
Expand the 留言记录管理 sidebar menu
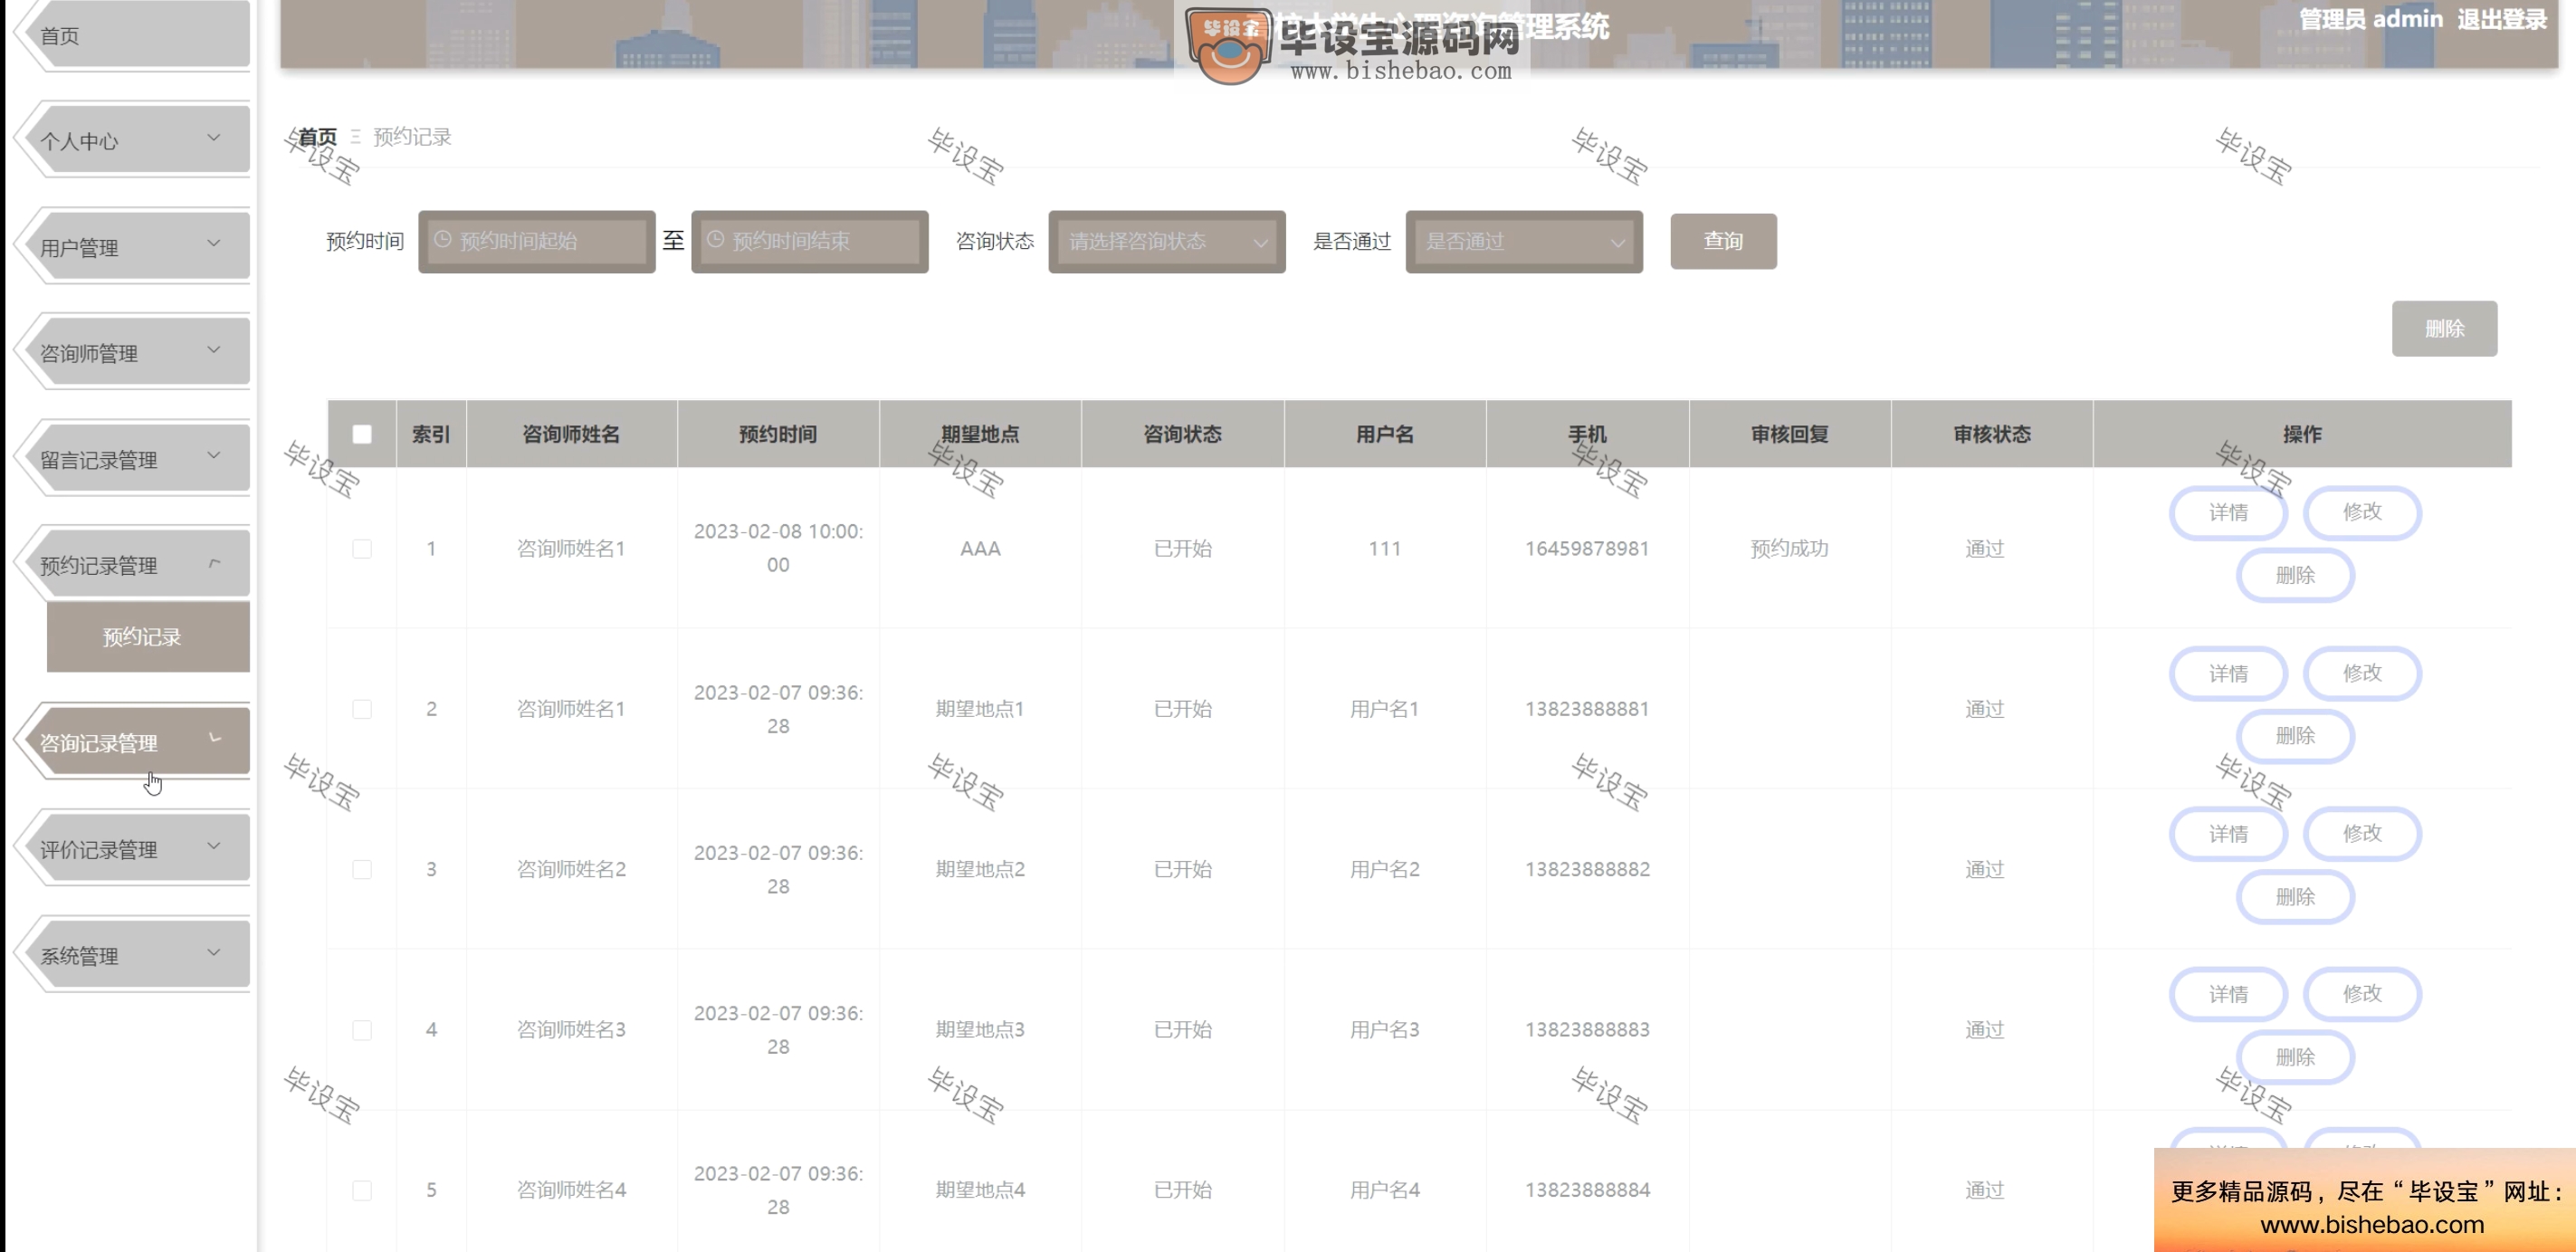click(135, 459)
